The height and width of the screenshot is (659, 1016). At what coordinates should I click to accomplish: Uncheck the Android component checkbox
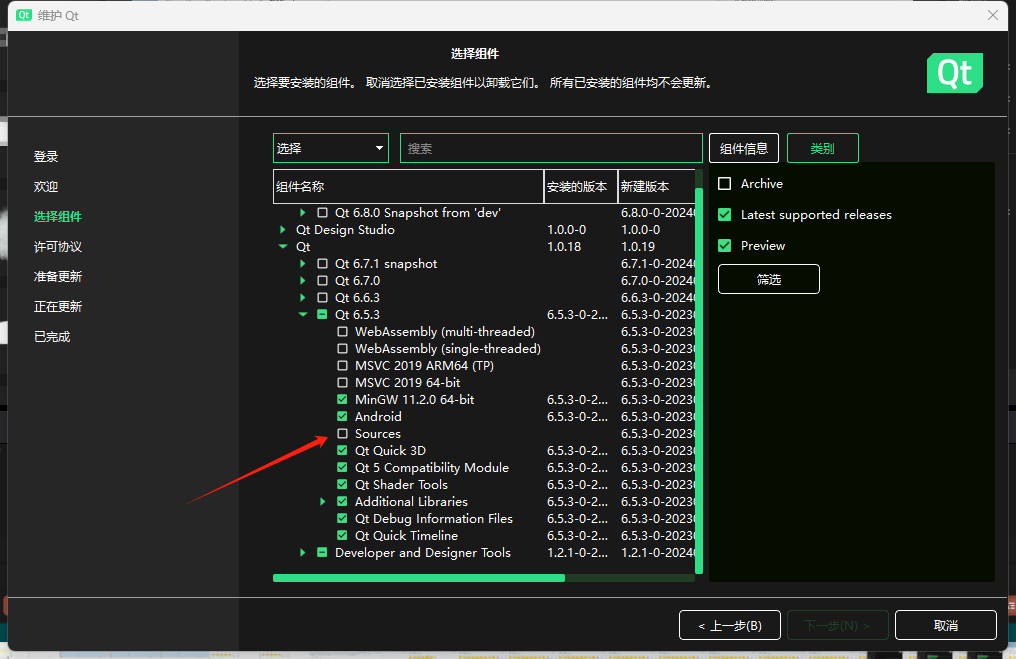tap(342, 417)
